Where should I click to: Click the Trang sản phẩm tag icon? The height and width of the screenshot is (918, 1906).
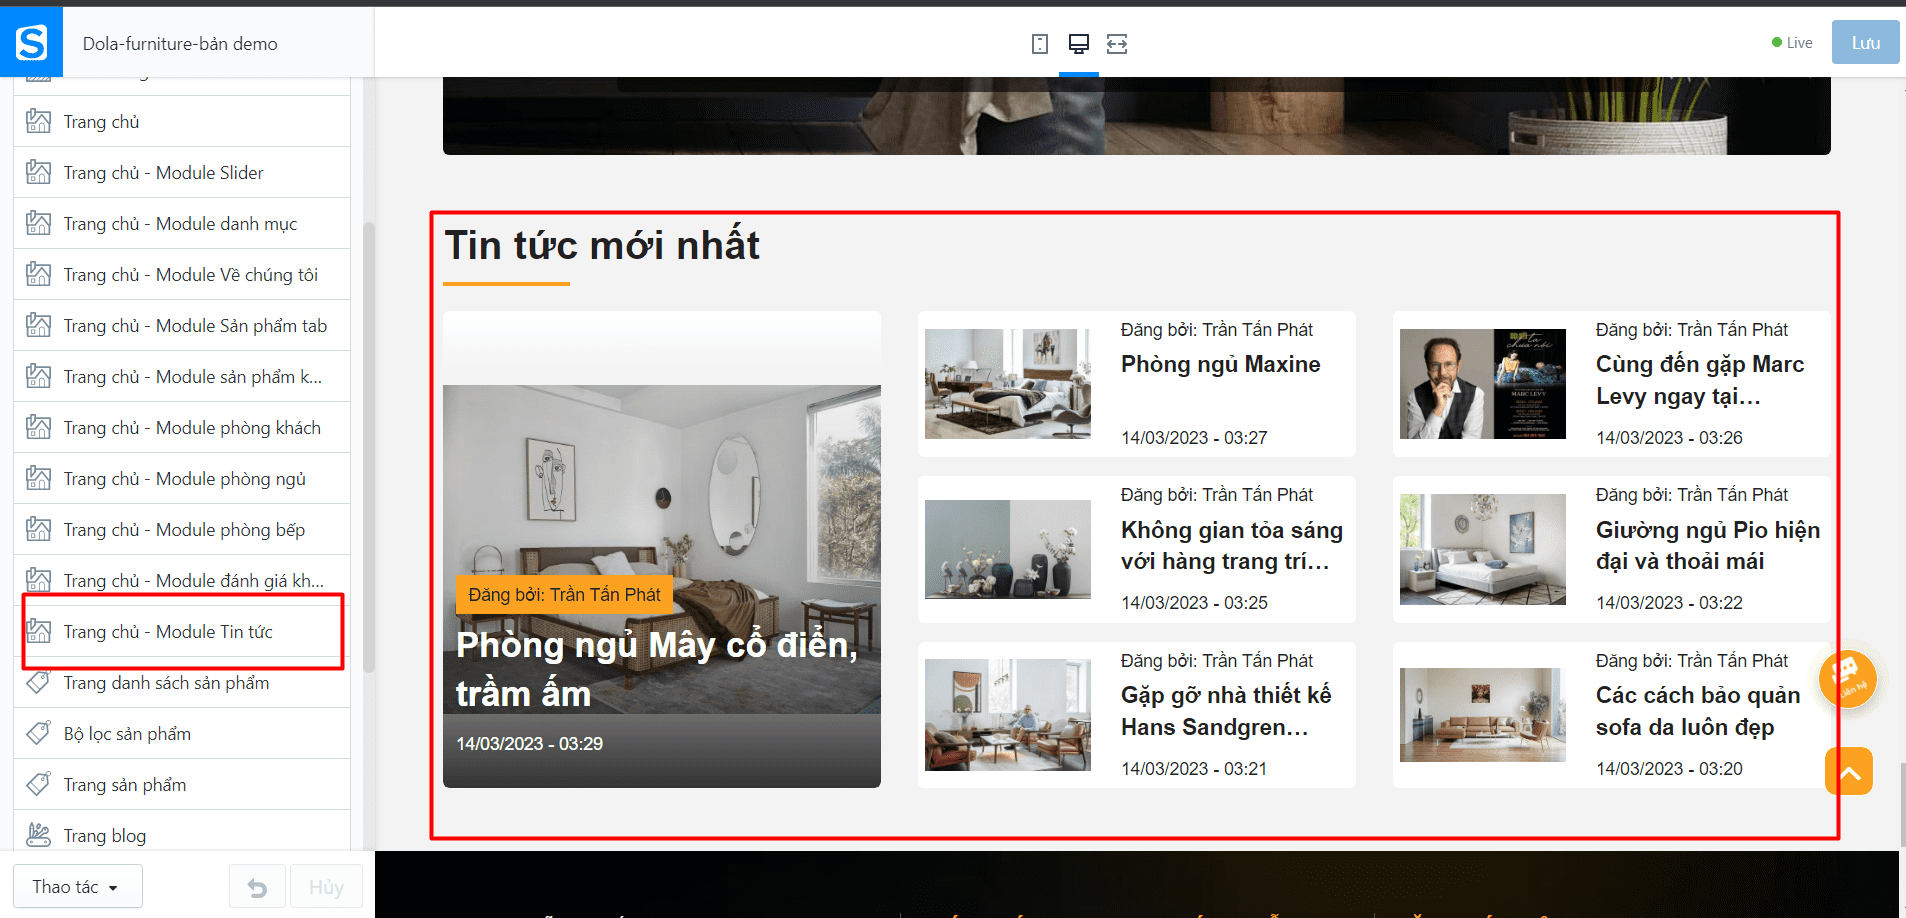point(39,785)
